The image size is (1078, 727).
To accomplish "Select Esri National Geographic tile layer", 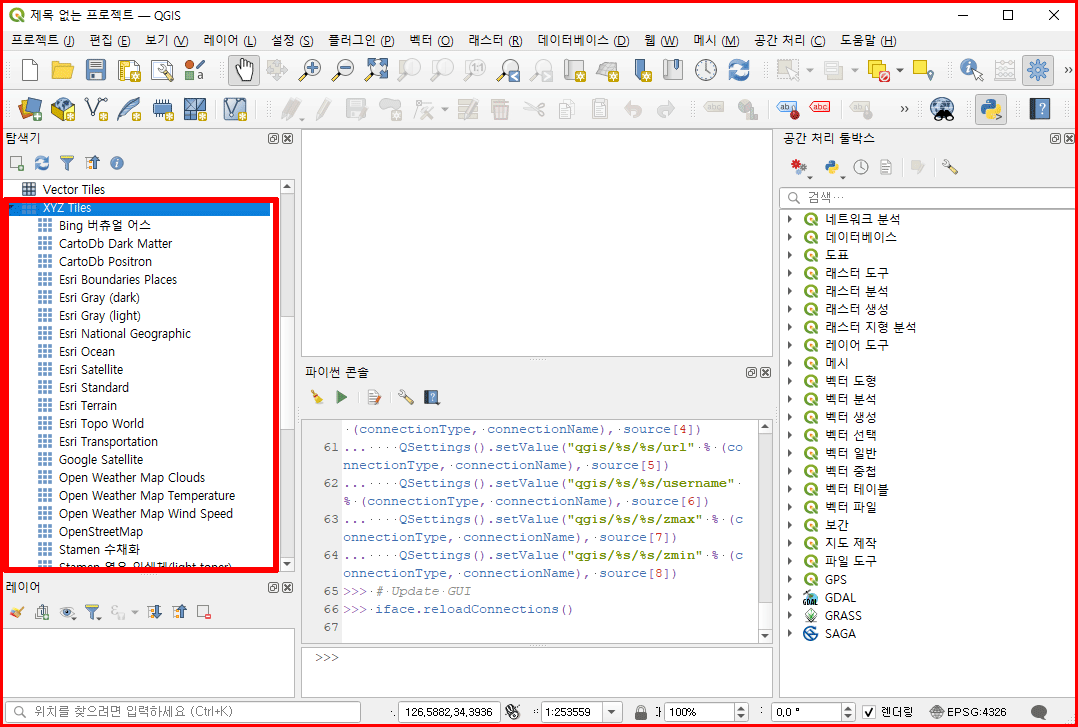I will point(124,334).
